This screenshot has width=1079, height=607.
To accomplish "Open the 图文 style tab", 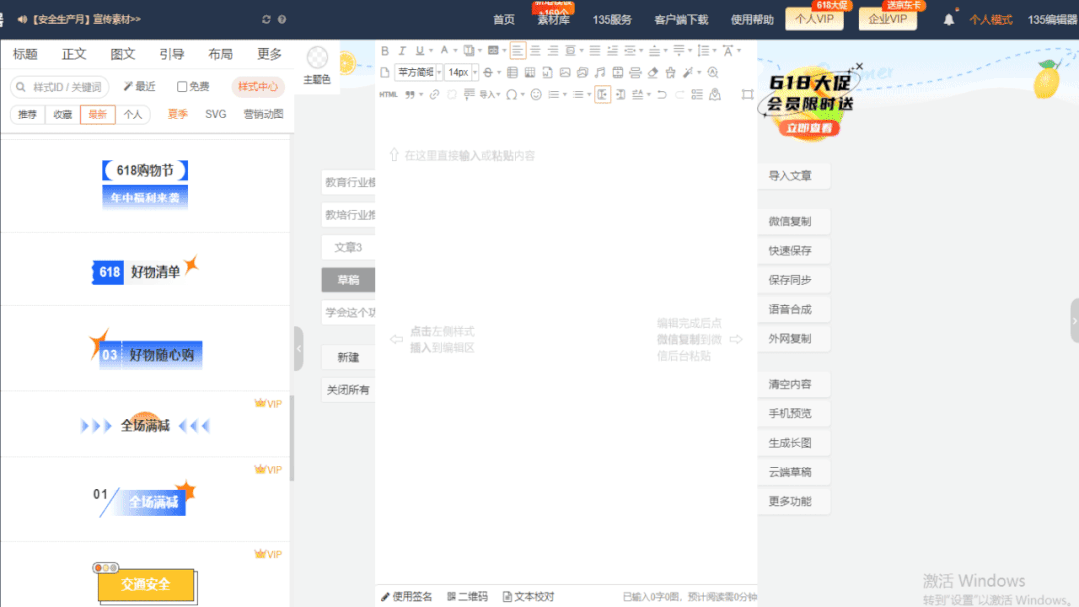I will click(x=123, y=54).
